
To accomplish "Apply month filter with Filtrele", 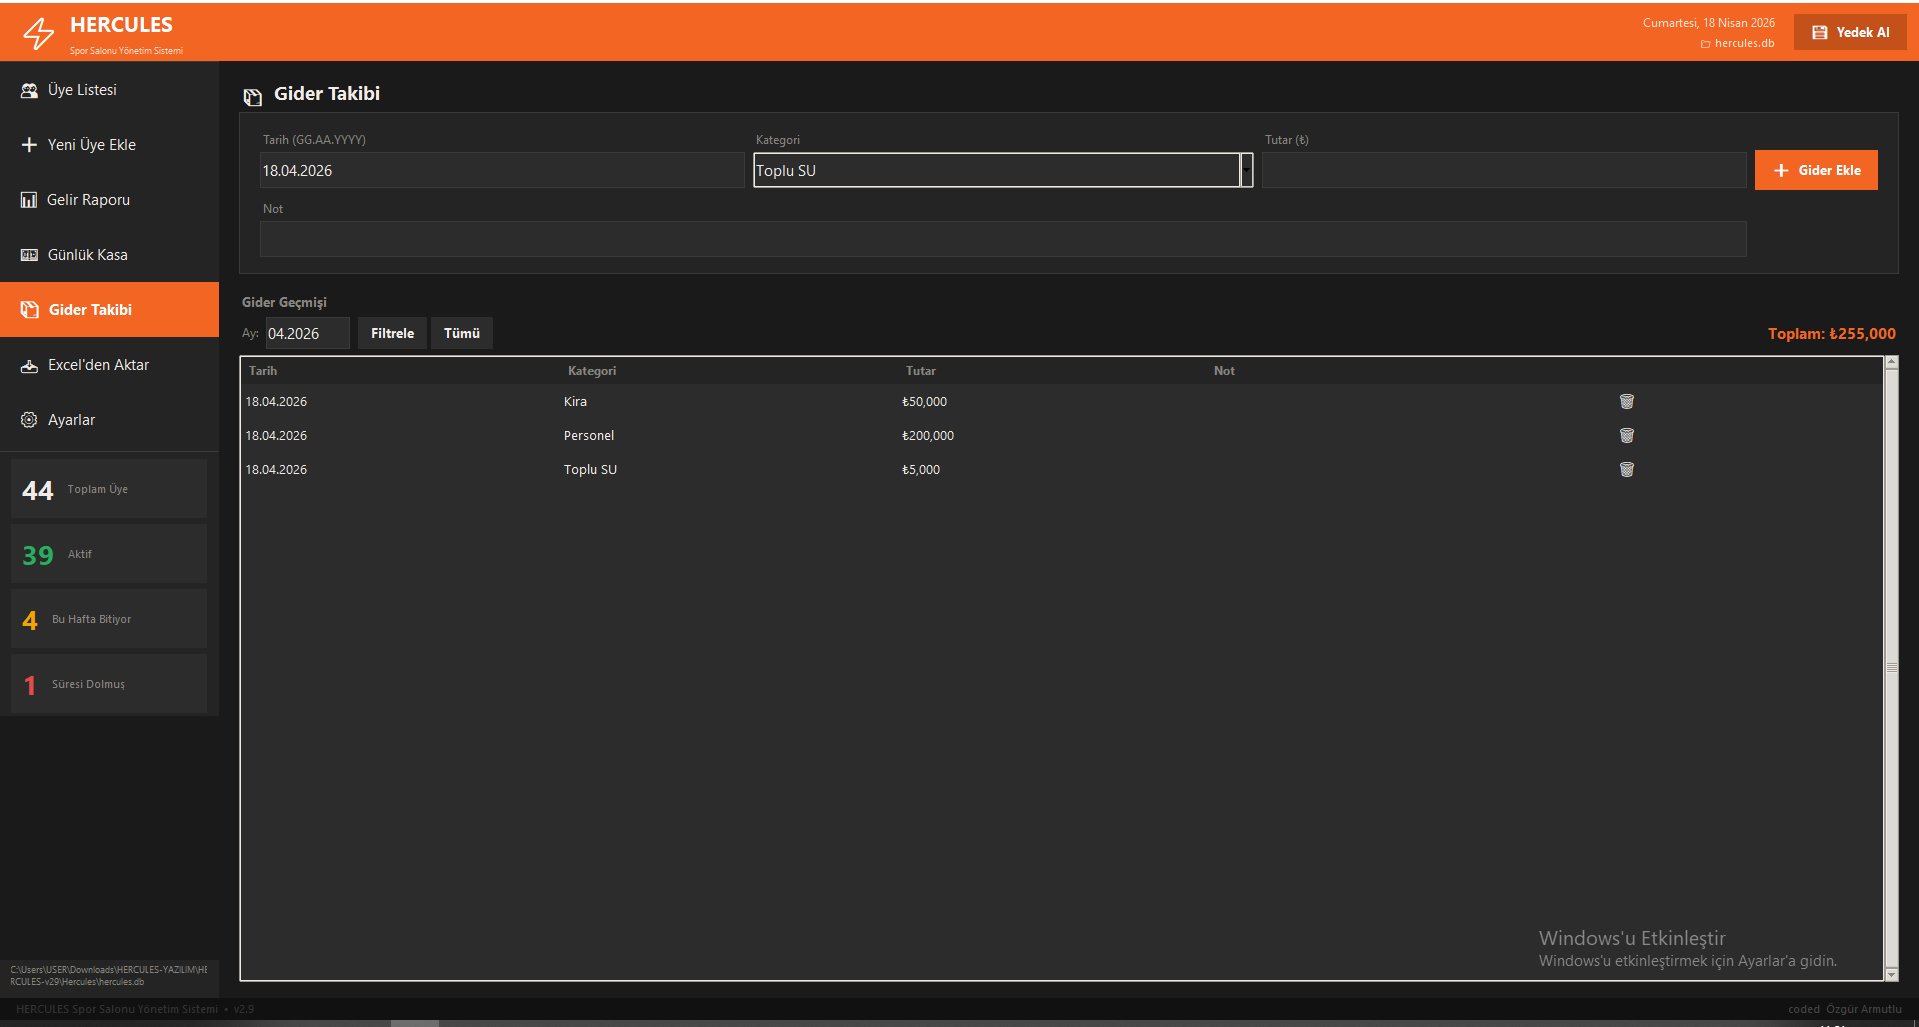I will (x=392, y=333).
